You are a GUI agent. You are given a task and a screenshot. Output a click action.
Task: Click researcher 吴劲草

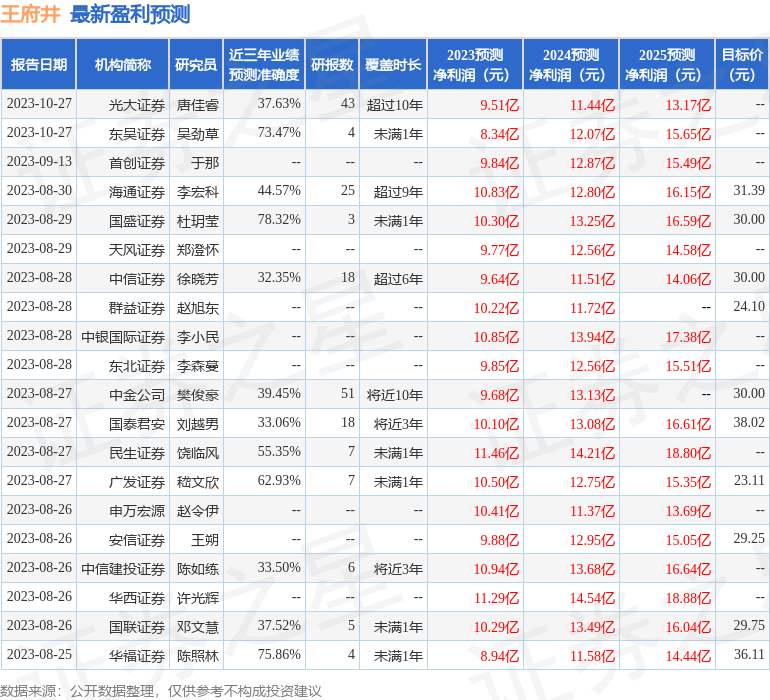pos(197,134)
